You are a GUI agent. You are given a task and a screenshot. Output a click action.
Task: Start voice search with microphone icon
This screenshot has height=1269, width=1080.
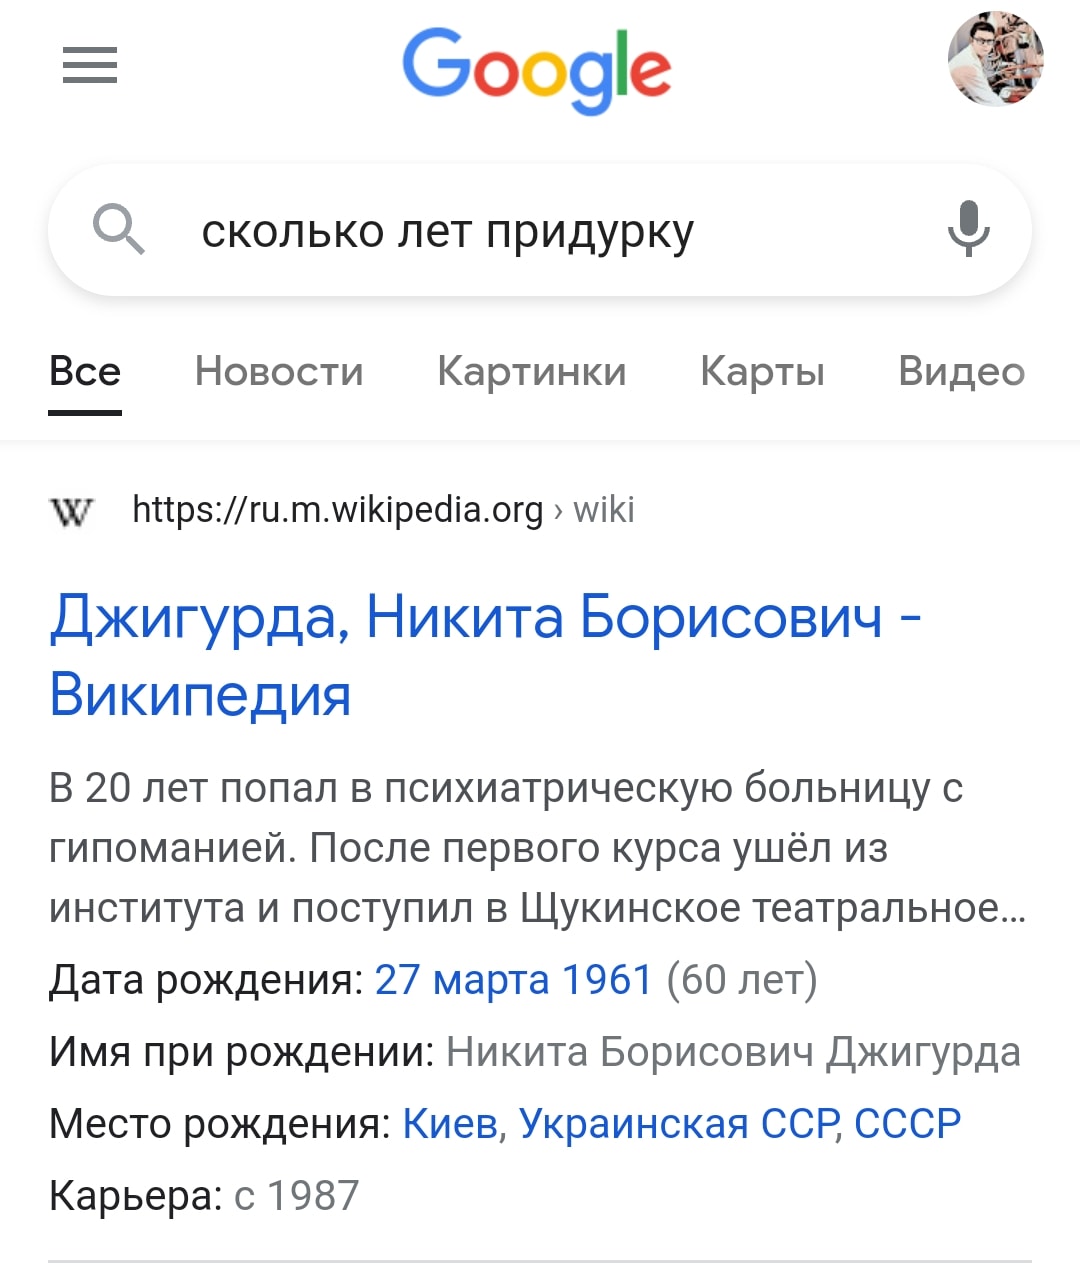[x=968, y=229]
